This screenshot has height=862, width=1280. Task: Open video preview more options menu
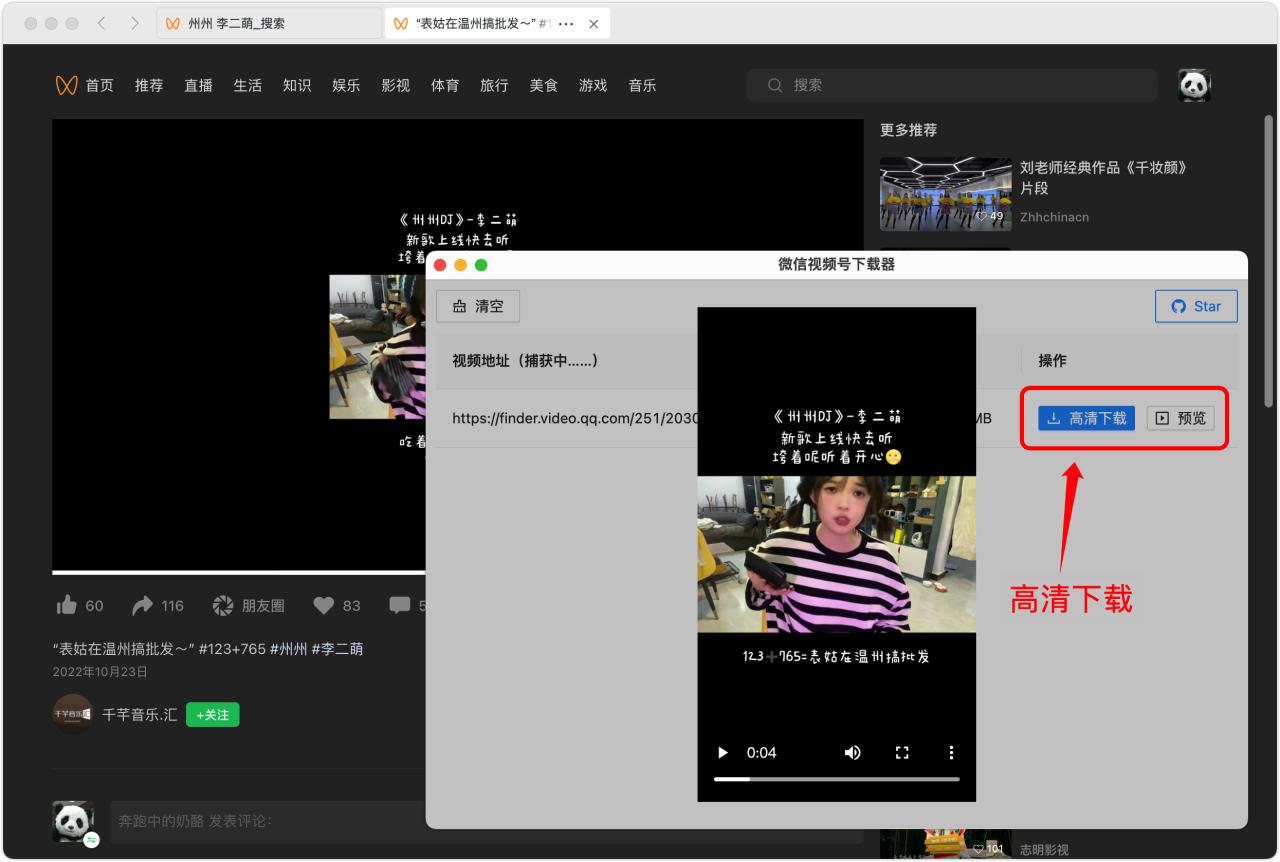951,752
